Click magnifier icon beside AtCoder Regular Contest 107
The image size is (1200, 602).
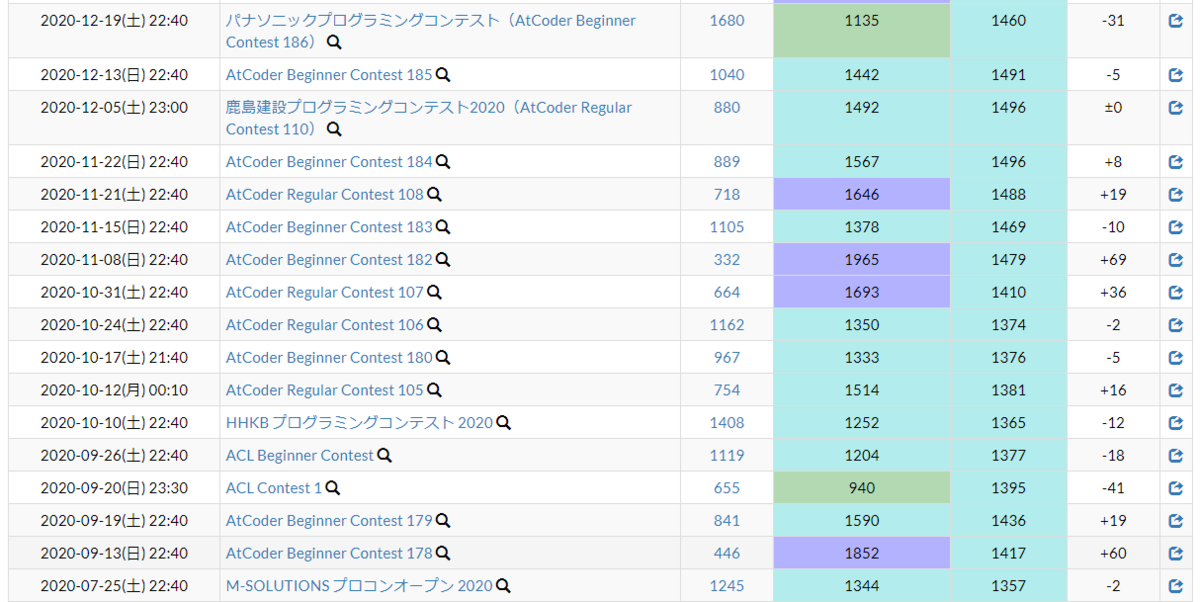coord(434,292)
